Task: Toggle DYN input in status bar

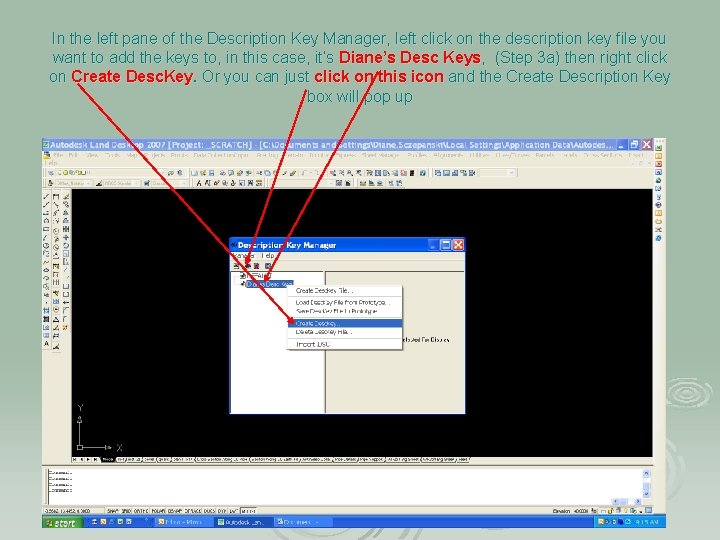Action: pos(222,511)
